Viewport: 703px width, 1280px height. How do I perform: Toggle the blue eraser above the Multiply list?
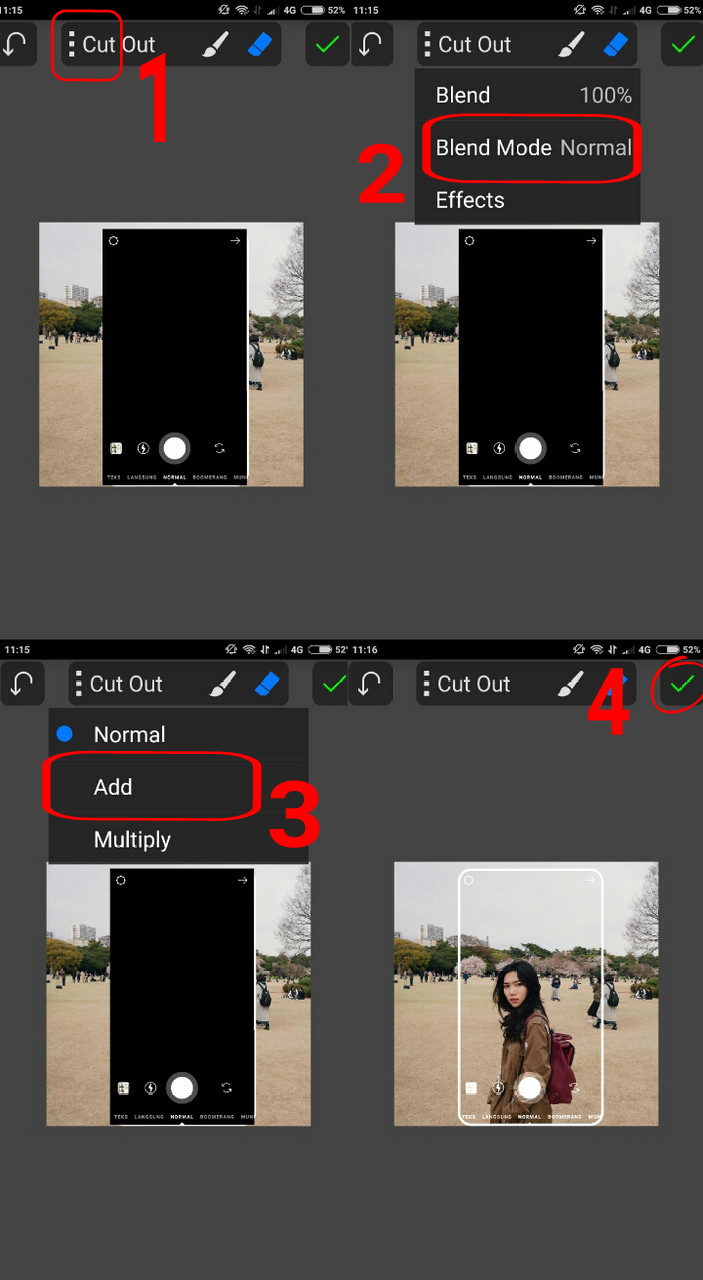pyautogui.click(x=266, y=684)
